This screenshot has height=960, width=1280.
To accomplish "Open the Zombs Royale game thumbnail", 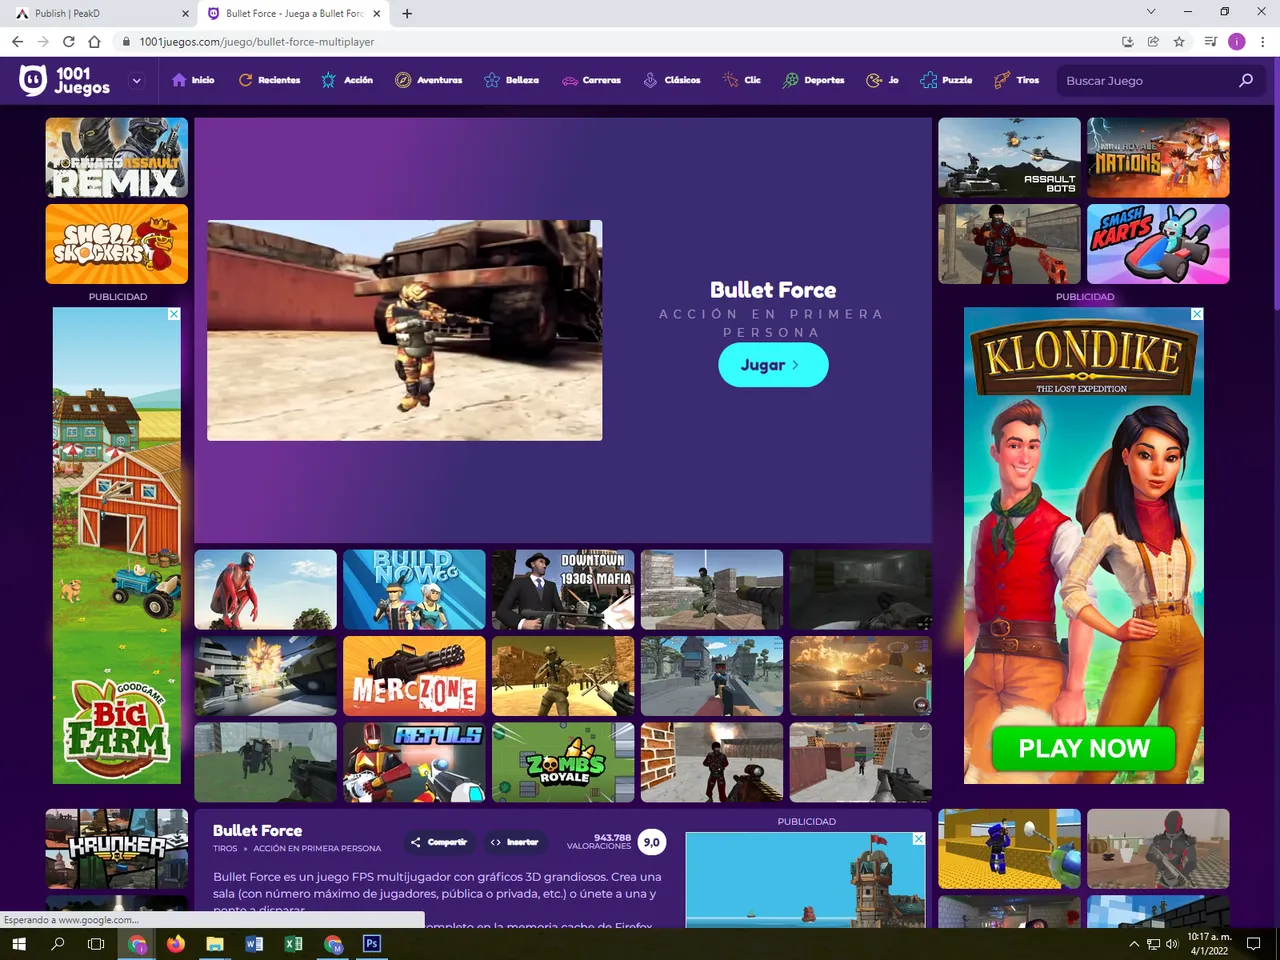I will pos(563,762).
